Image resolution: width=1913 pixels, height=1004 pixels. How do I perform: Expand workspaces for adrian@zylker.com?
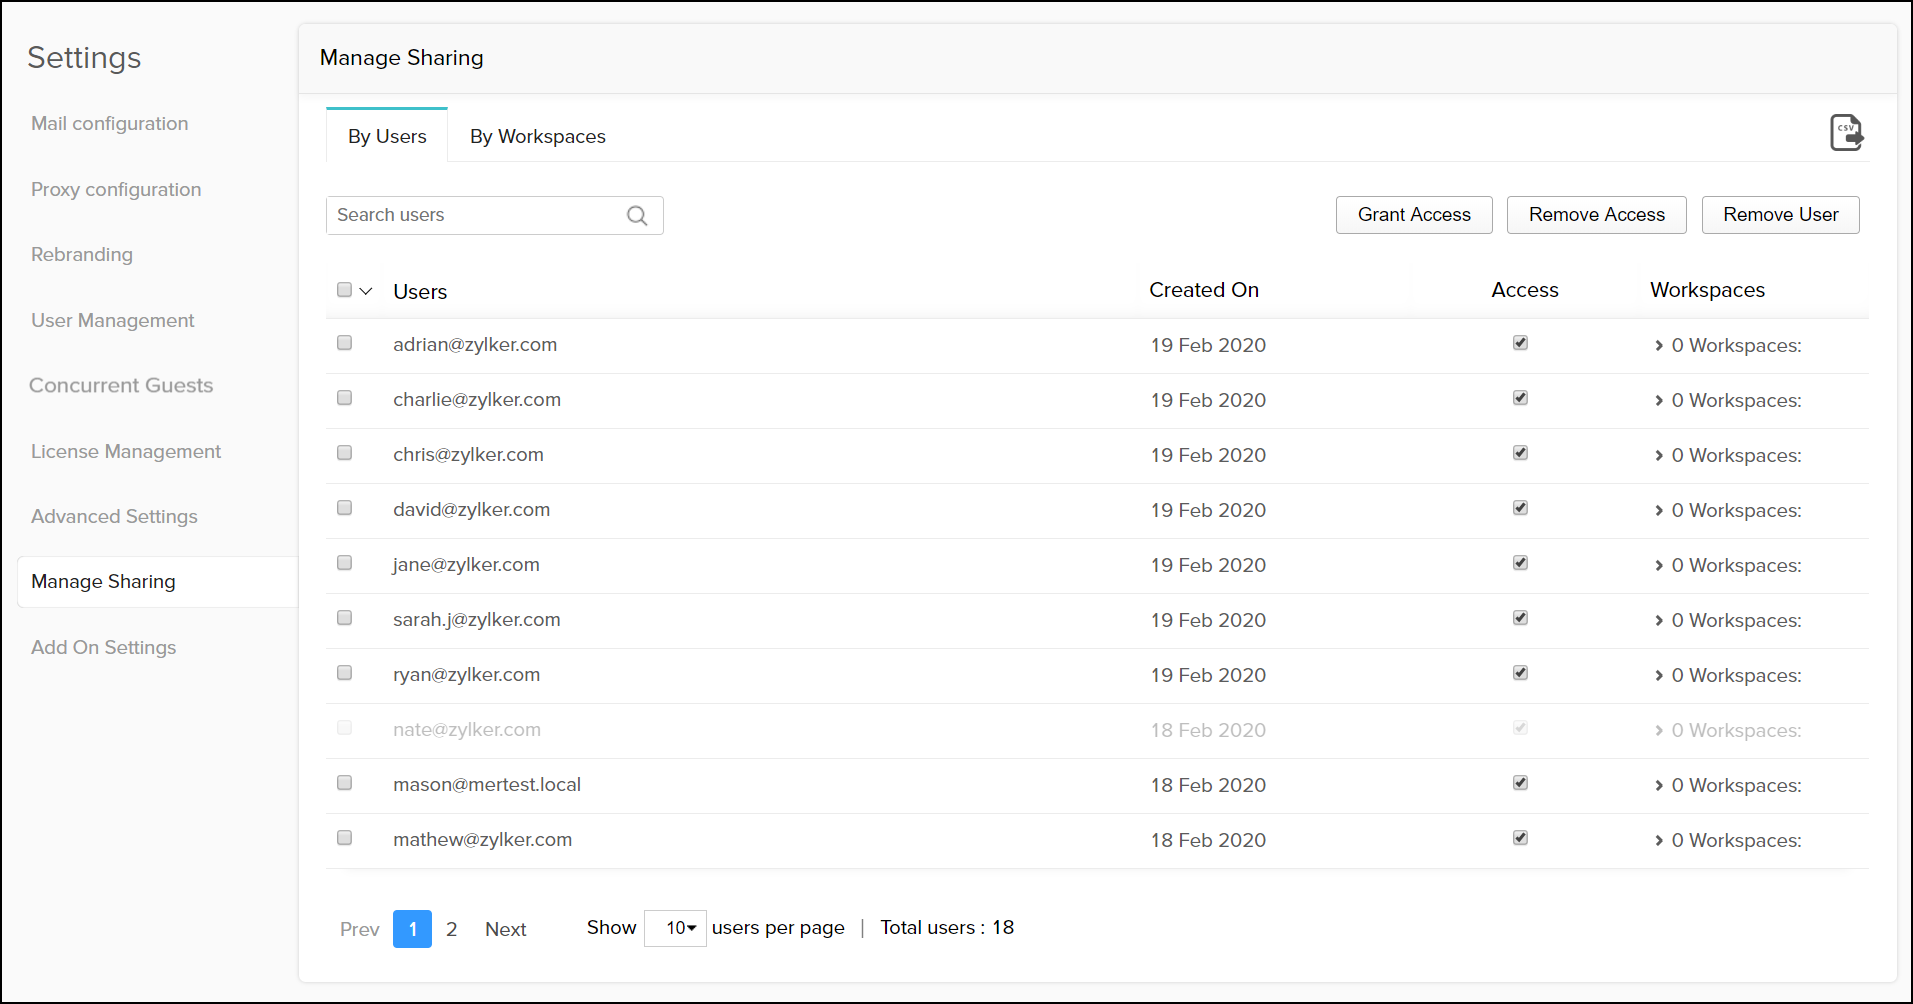tap(1659, 345)
